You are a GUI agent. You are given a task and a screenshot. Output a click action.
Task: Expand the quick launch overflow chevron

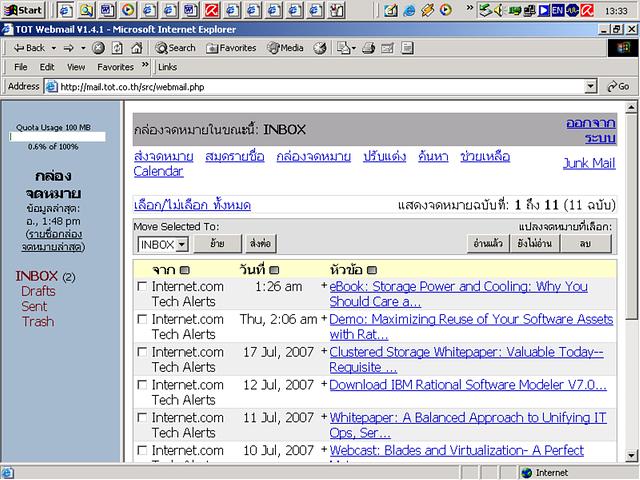coord(469,8)
